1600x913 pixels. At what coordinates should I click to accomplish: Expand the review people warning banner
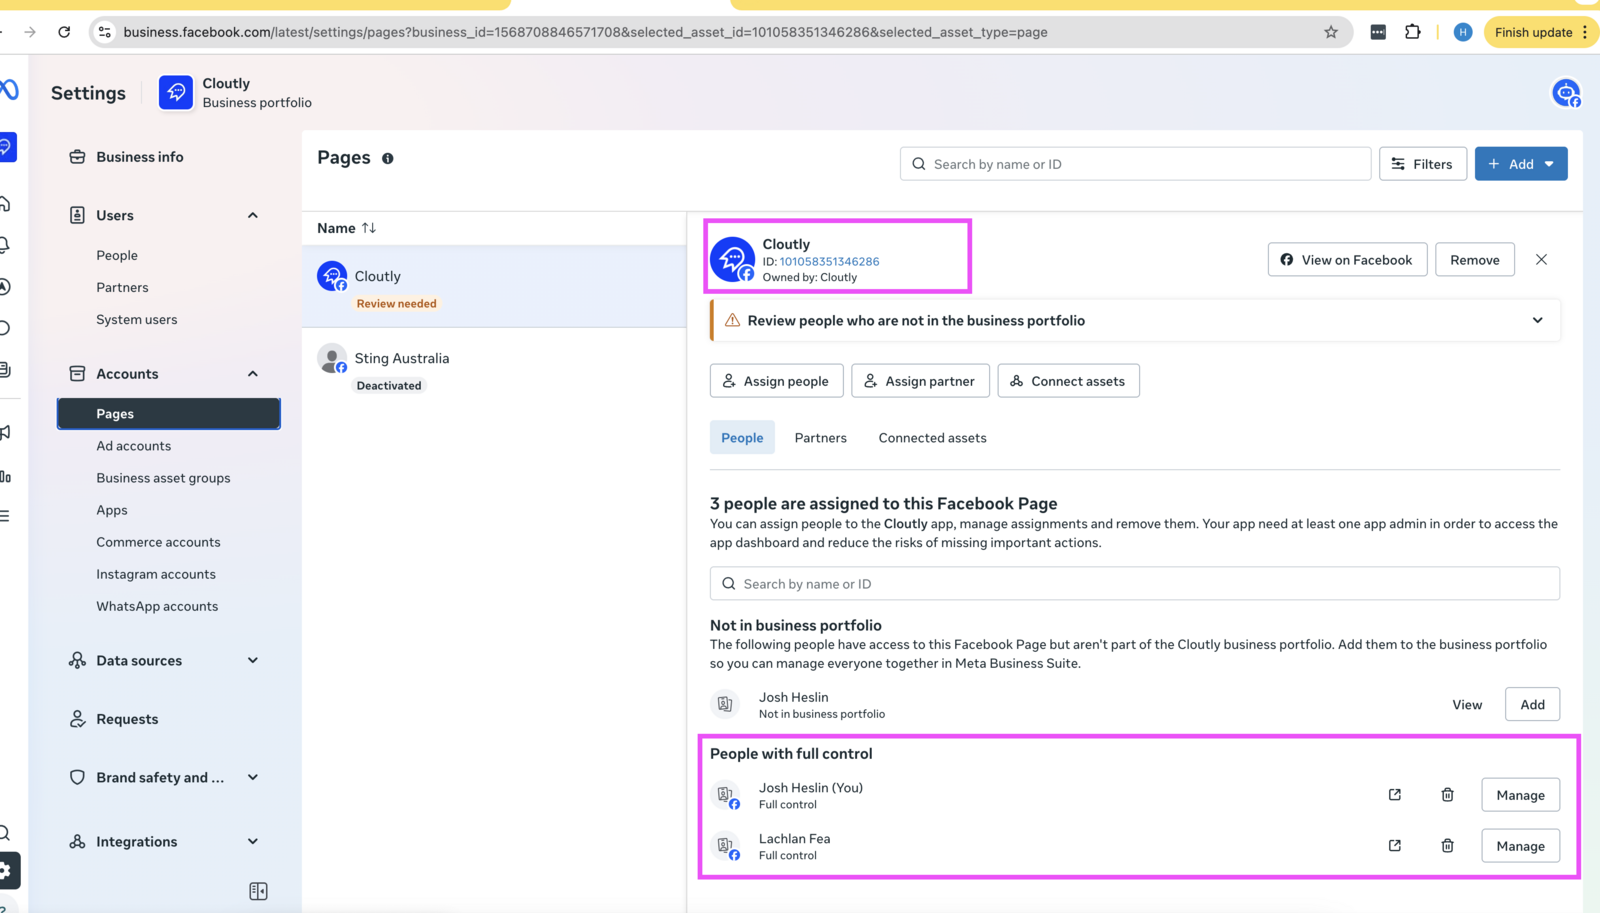(1537, 321)
